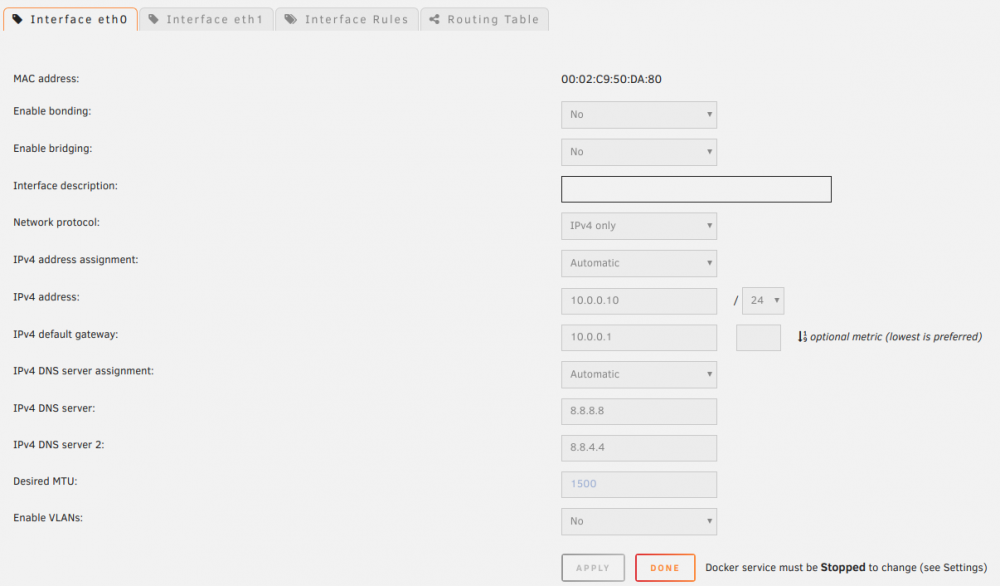
Task: Open the Interface eth1 tab
Action: point(206,19)
